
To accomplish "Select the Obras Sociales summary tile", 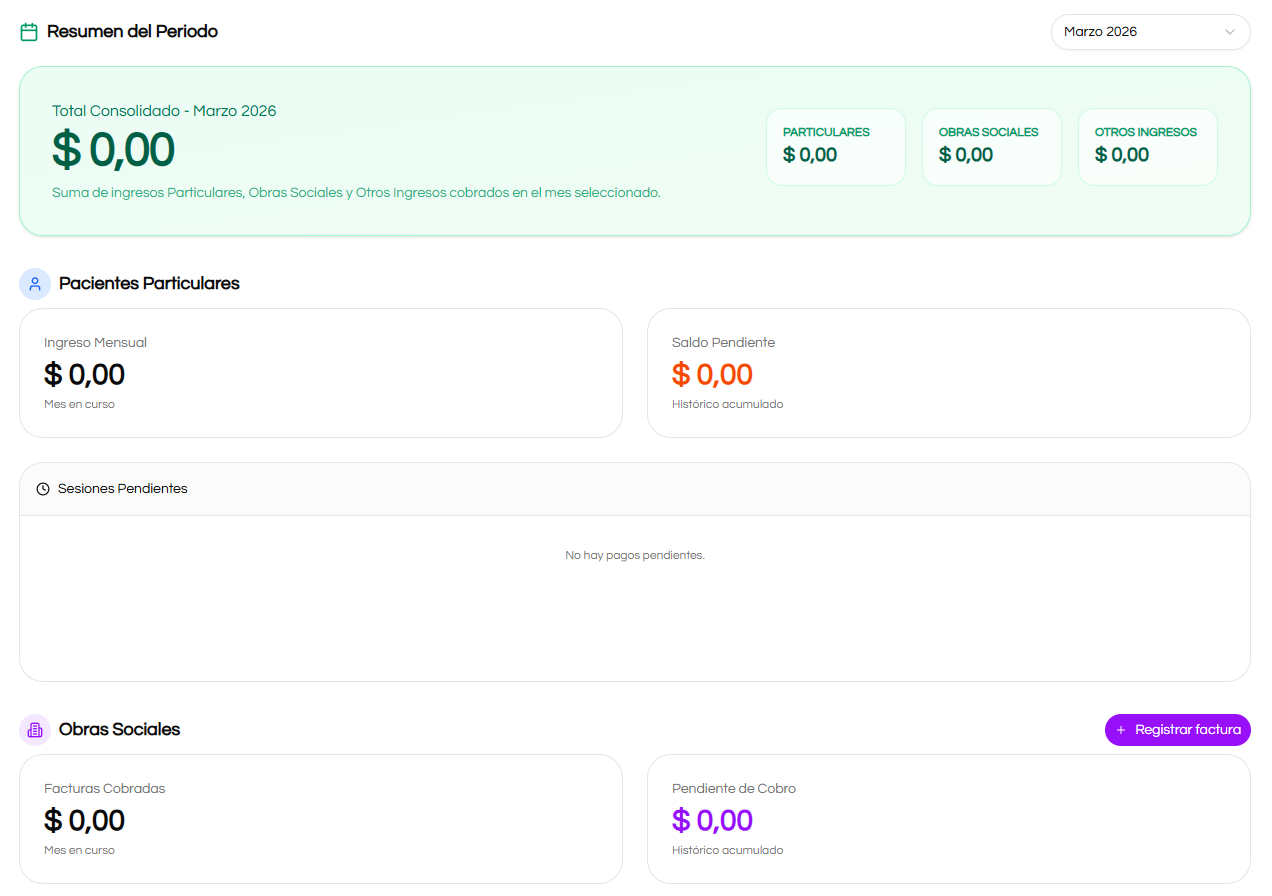I will [x=991, y=147].
